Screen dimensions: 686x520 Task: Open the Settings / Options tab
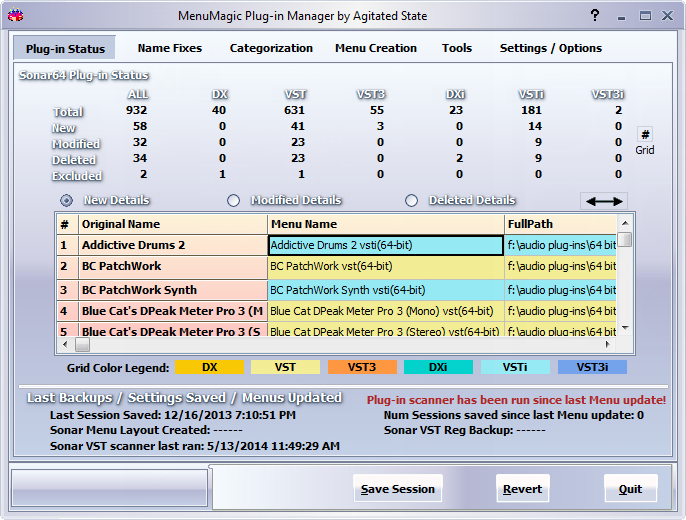(x=551, y=48)
